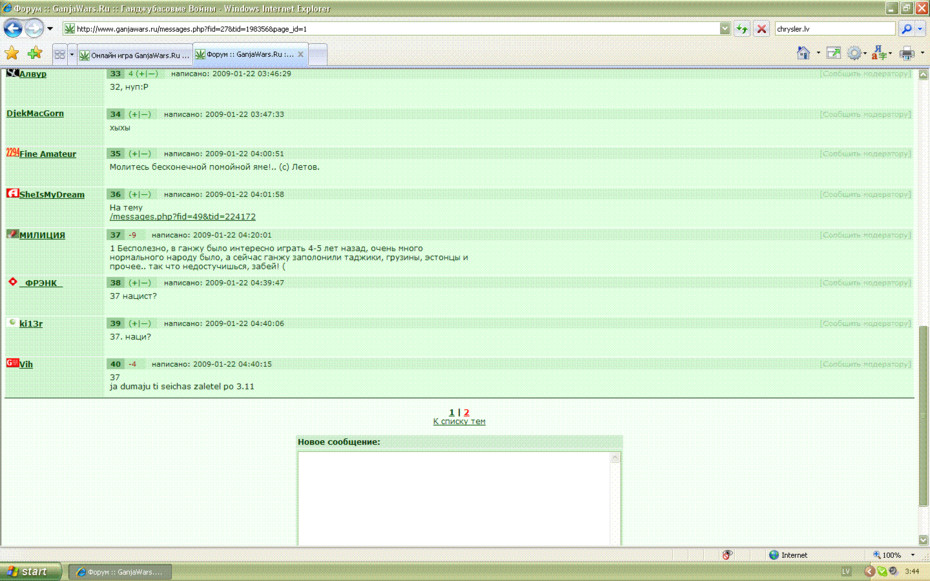Vote (+|−) on message 39
The height and width of the screenshot is (581, 930).
pyautogui.click(x=140, y=323)
